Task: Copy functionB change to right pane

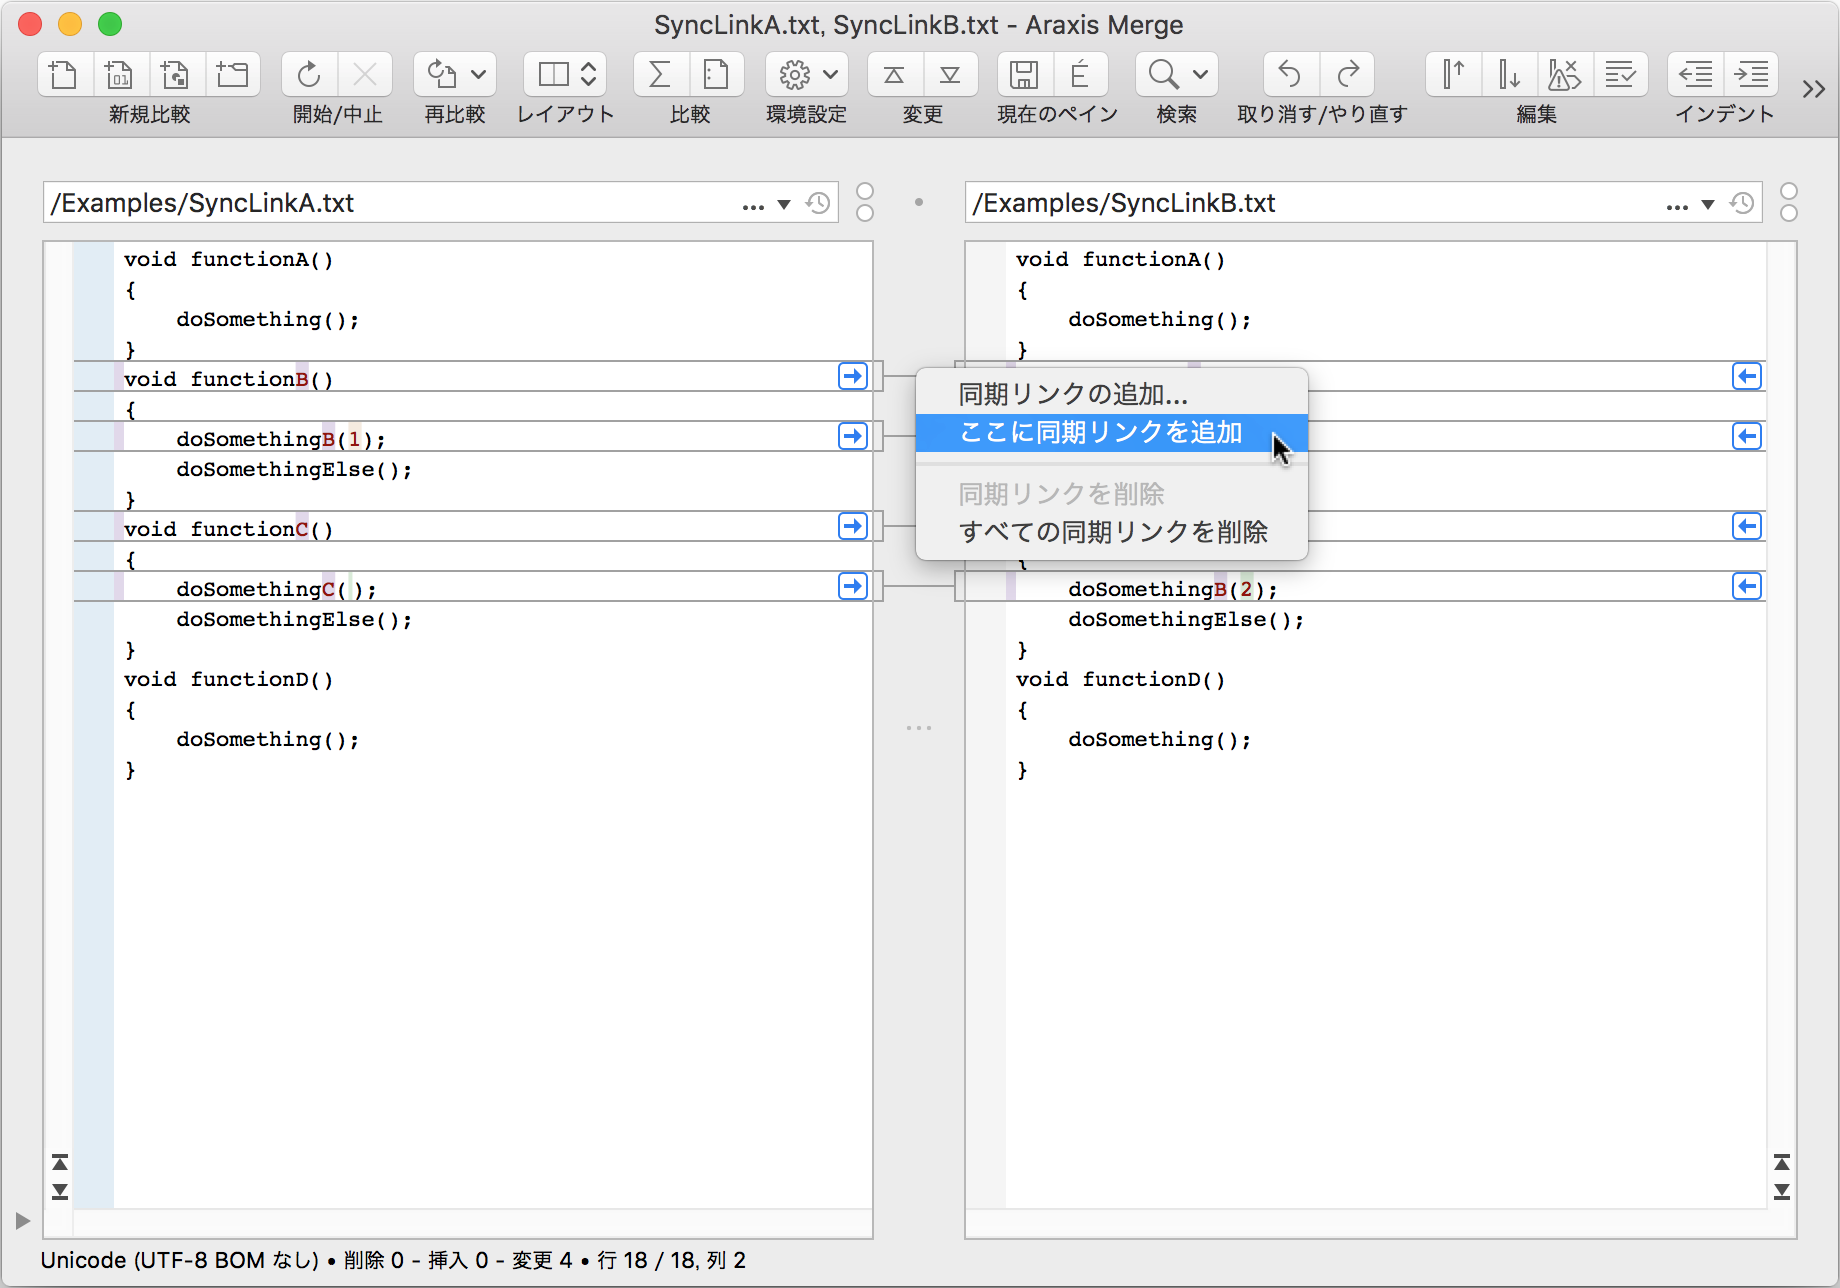Action: (852, 377)
